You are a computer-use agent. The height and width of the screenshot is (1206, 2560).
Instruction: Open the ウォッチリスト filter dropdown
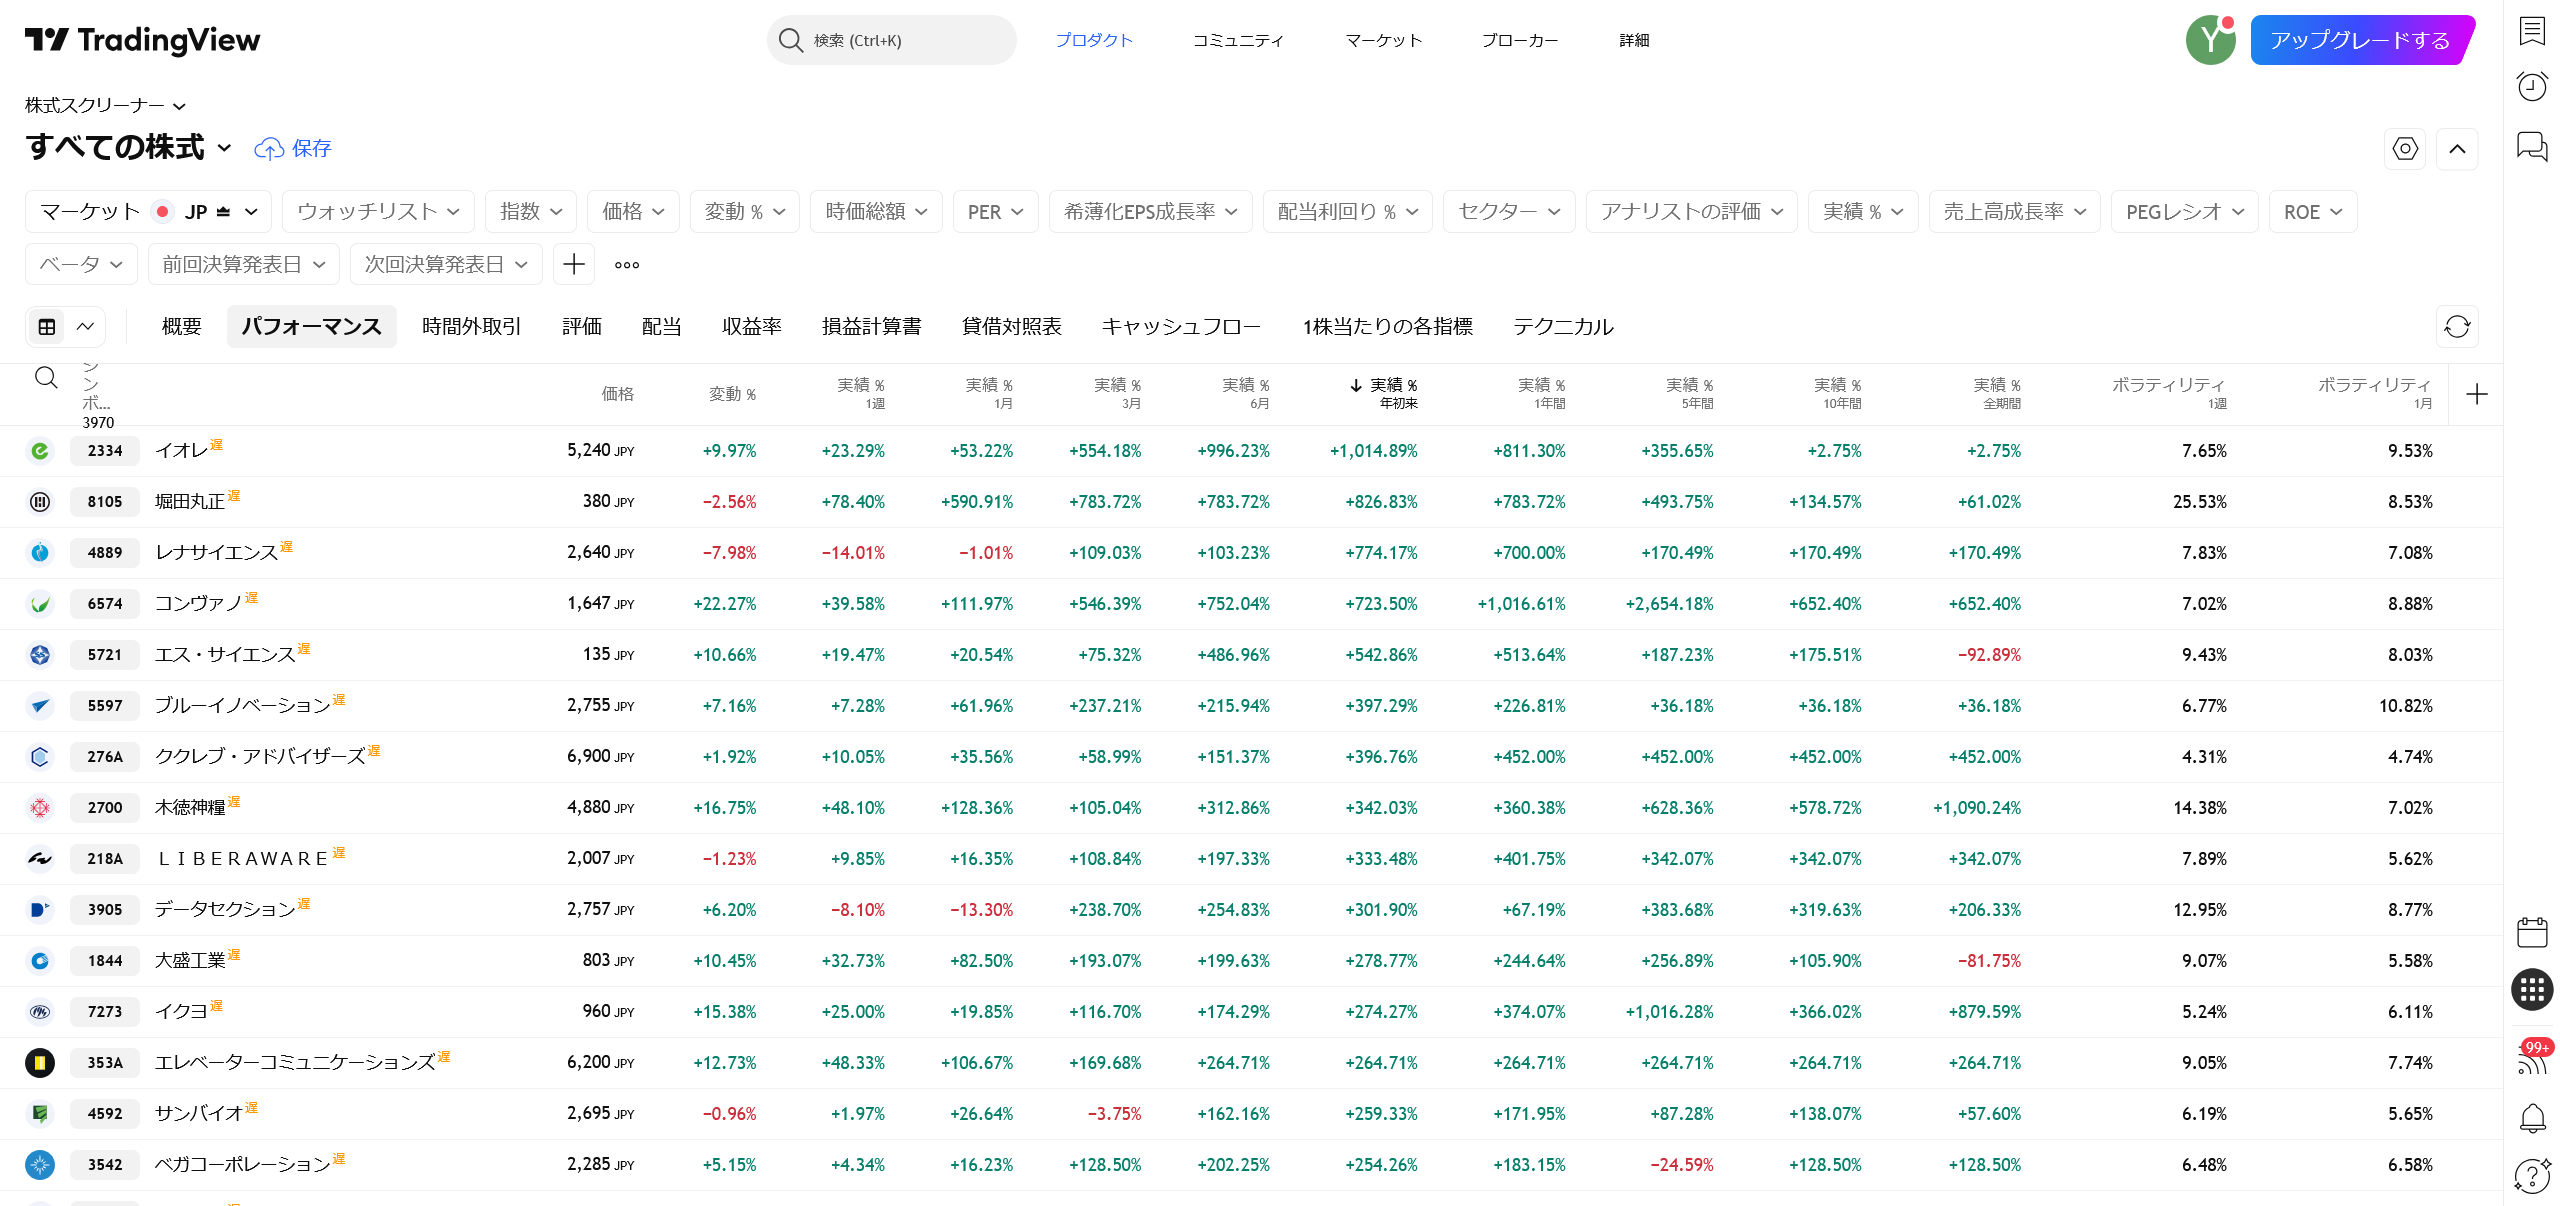[x=377, y=212]
